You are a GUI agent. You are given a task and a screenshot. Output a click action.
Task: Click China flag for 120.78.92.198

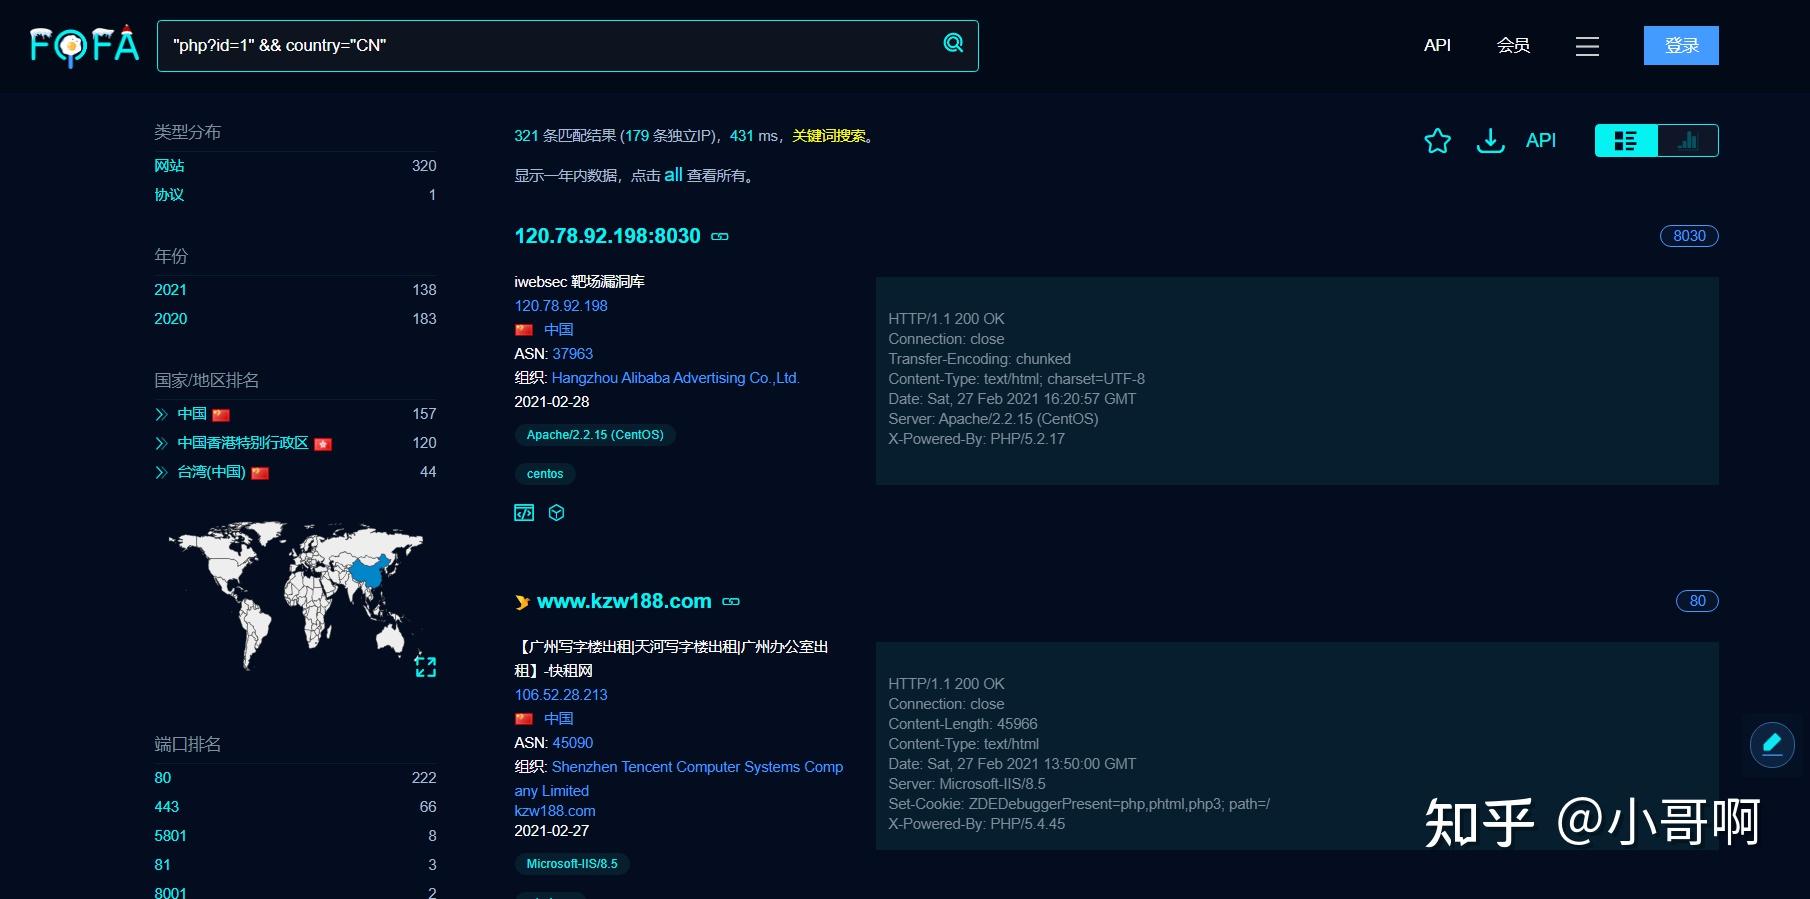[x=524, y=330]
